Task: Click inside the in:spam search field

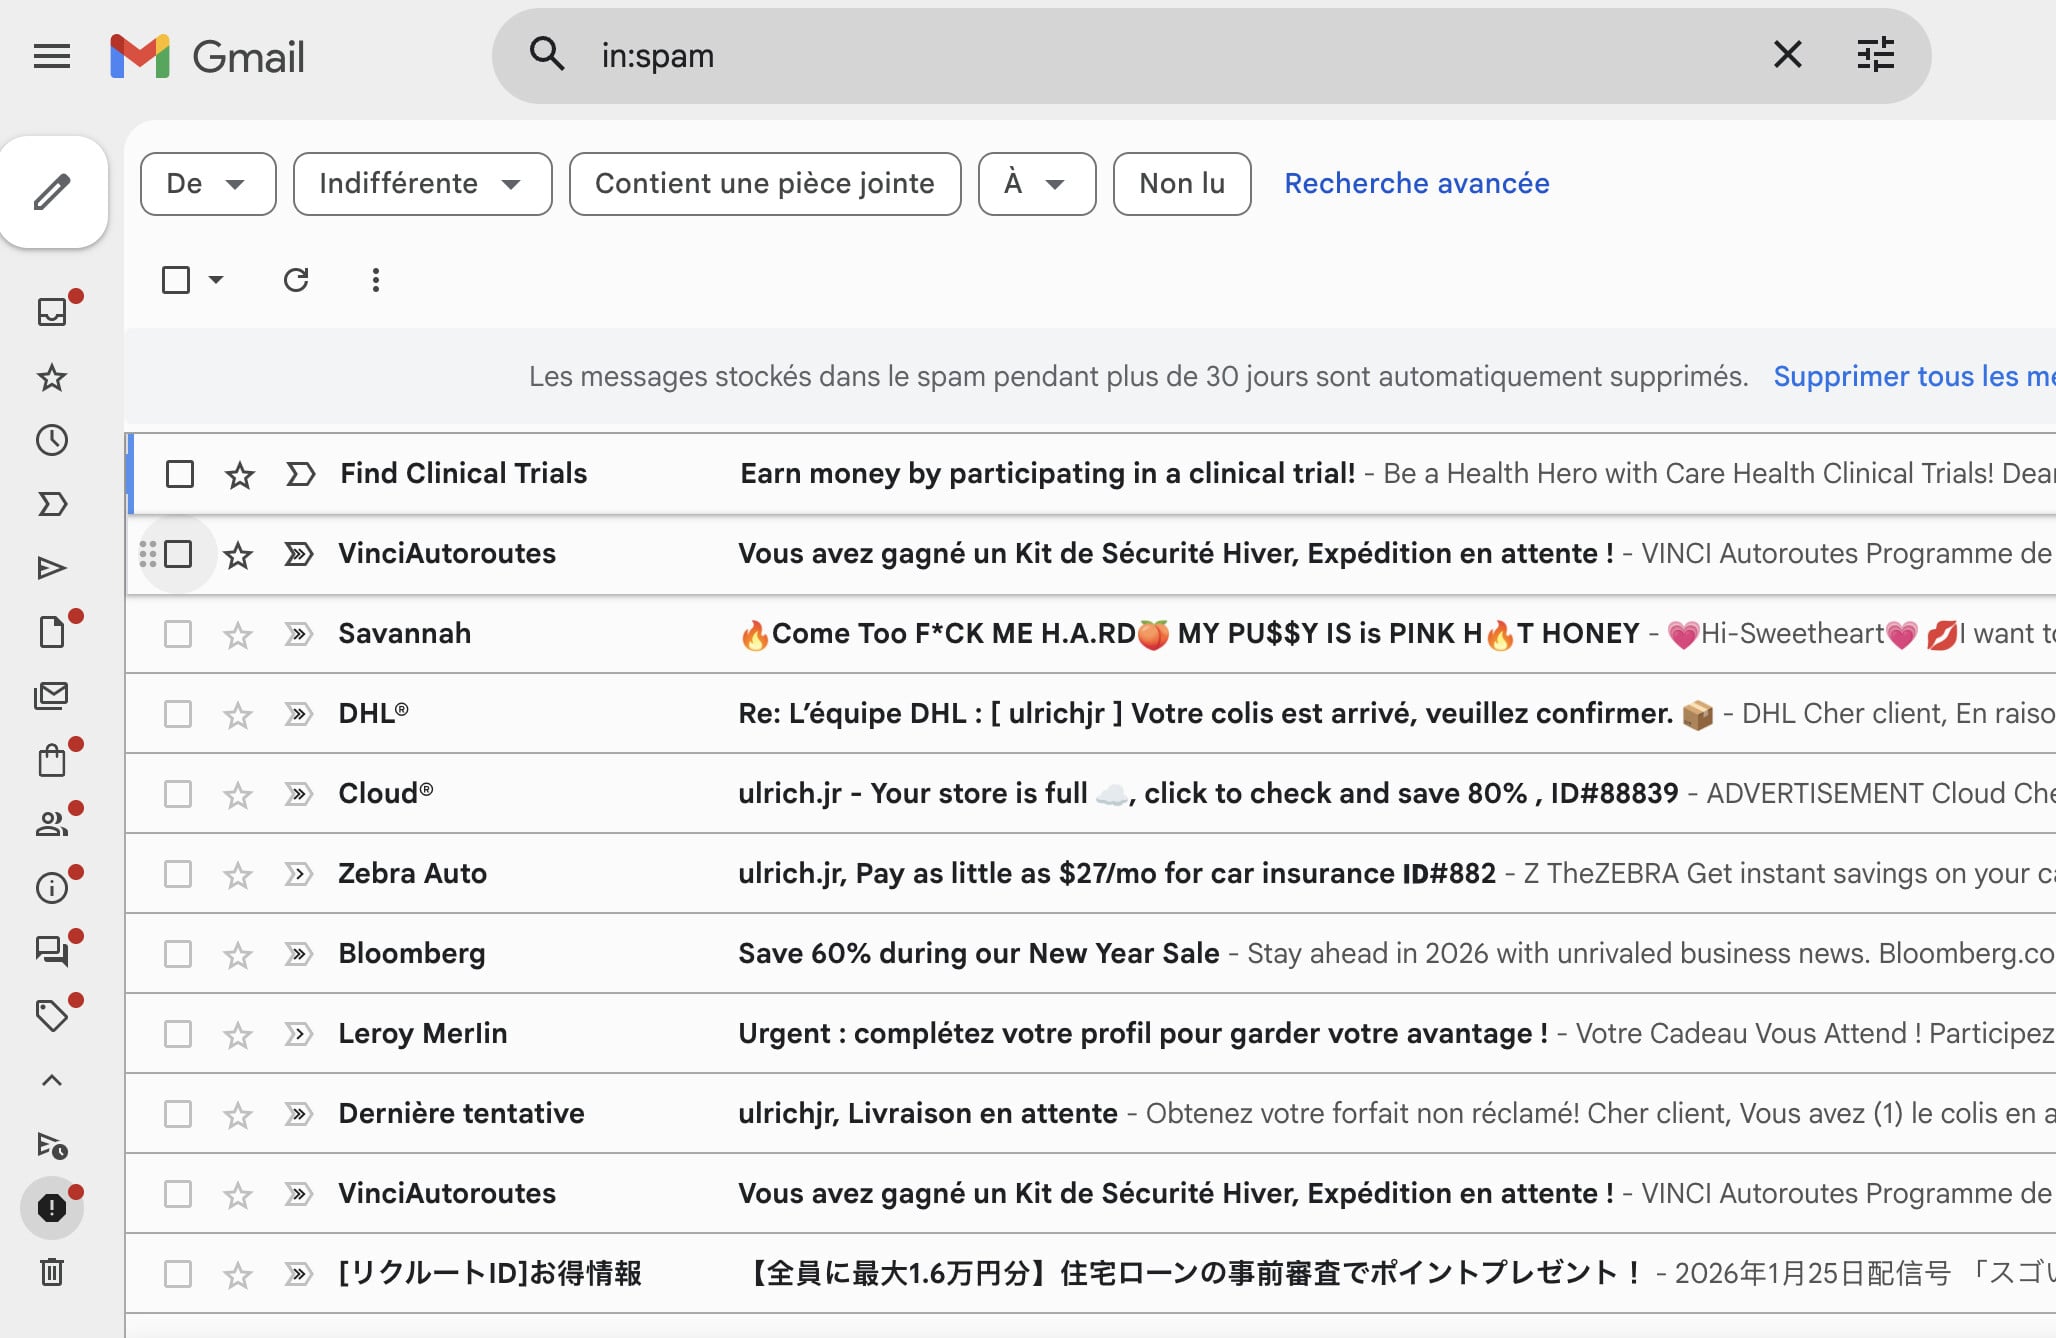Action: coord(1100,56)
